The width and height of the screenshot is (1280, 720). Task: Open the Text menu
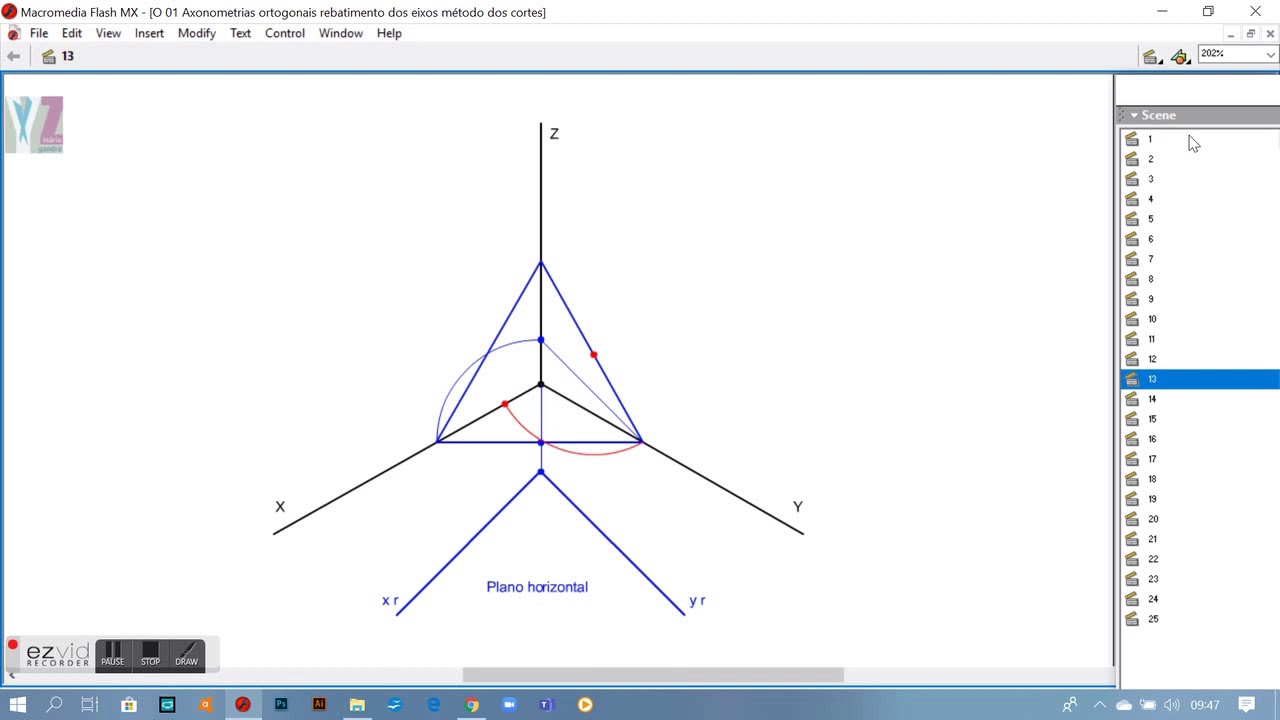240,33
